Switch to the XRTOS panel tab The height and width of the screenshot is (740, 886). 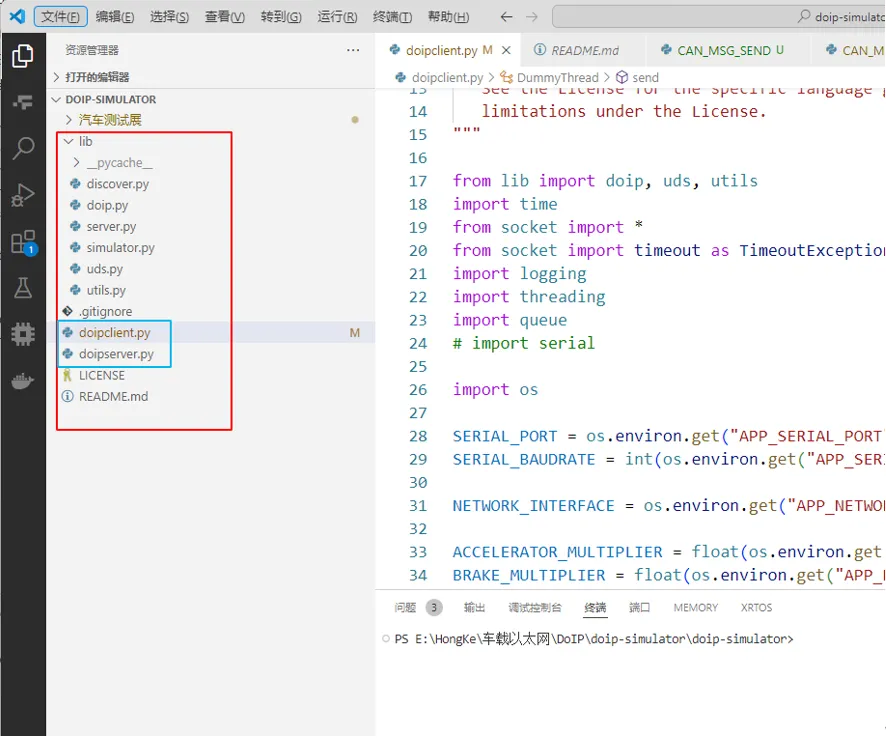tap(756, 608)
